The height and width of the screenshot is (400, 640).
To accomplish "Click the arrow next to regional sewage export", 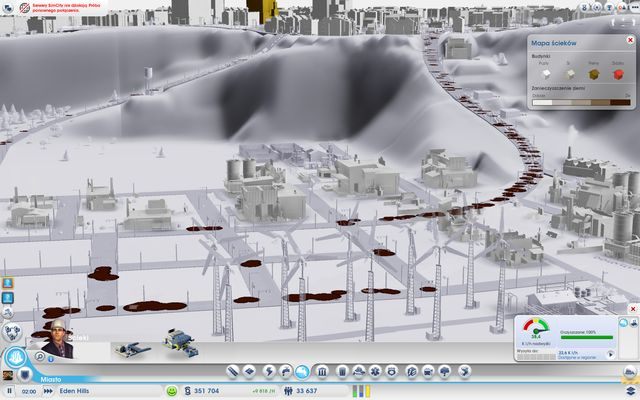I will (x=611, y=354).
